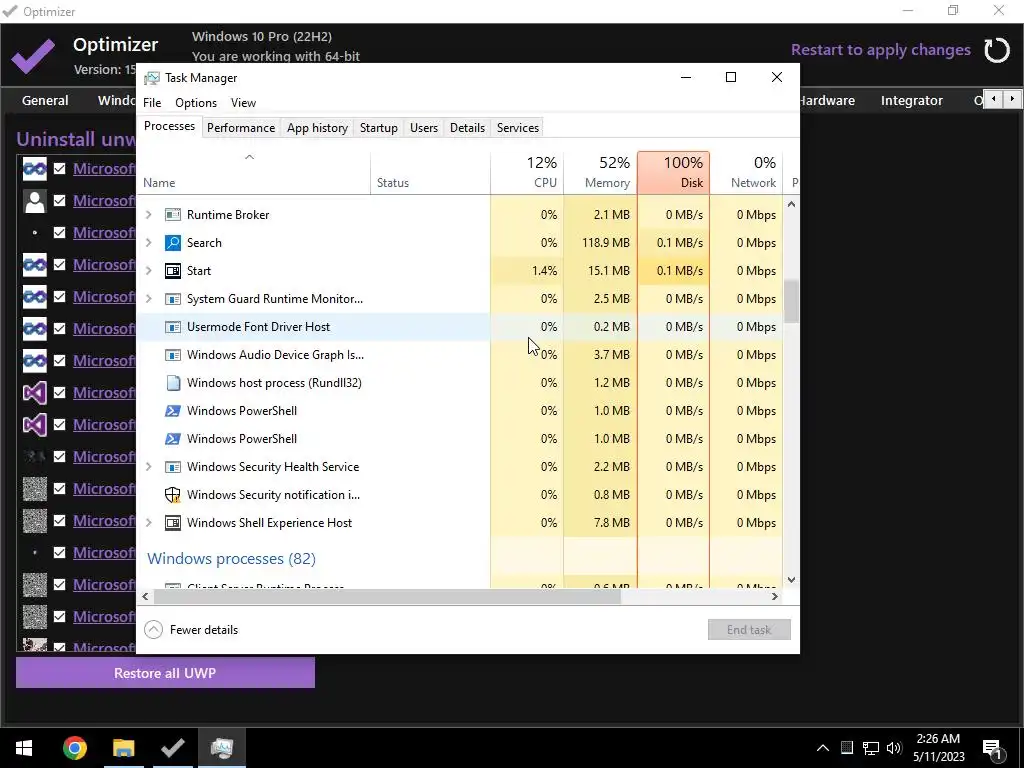Click the Runtime Broker process icon
Viewport: 1024px width, 768px height.
(x=172, y=215)
